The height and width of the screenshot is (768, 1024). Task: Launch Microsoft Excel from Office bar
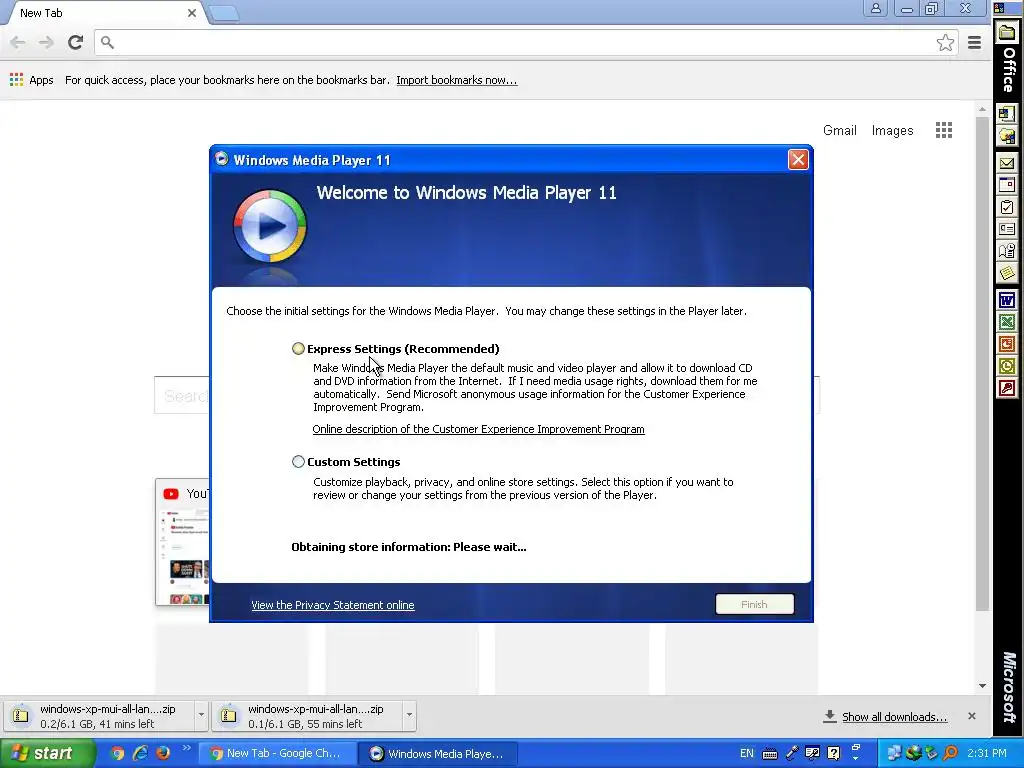[1007, 323]
